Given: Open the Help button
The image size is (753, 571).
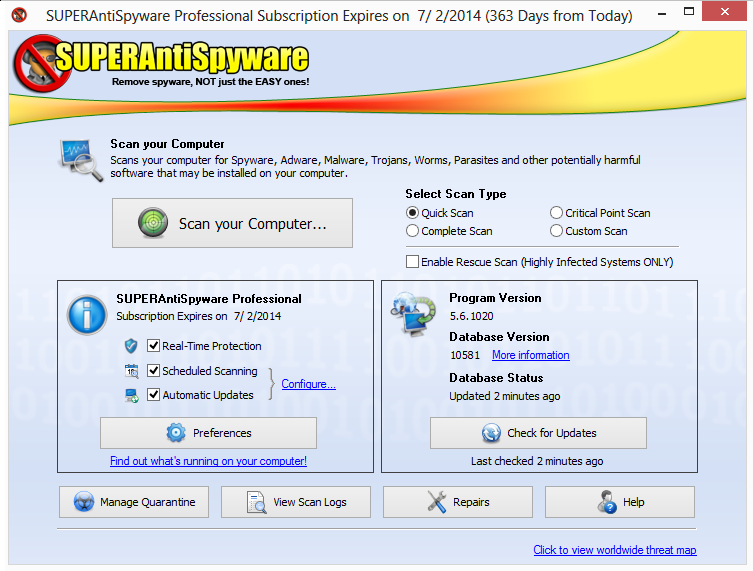Looking at the screenshot, I should pos(619,502).
